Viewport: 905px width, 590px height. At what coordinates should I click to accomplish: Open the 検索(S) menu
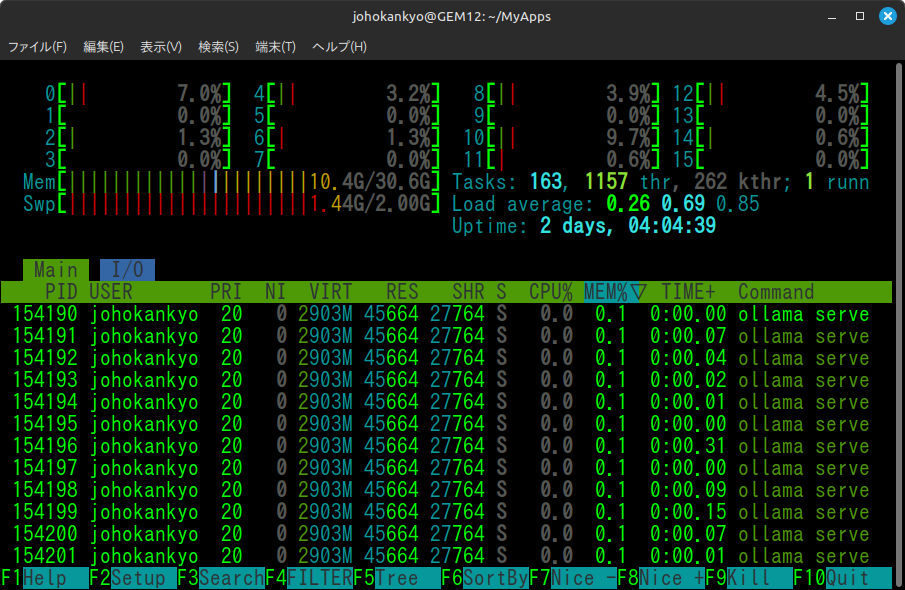pyautogui.click(x=218, y=47)
